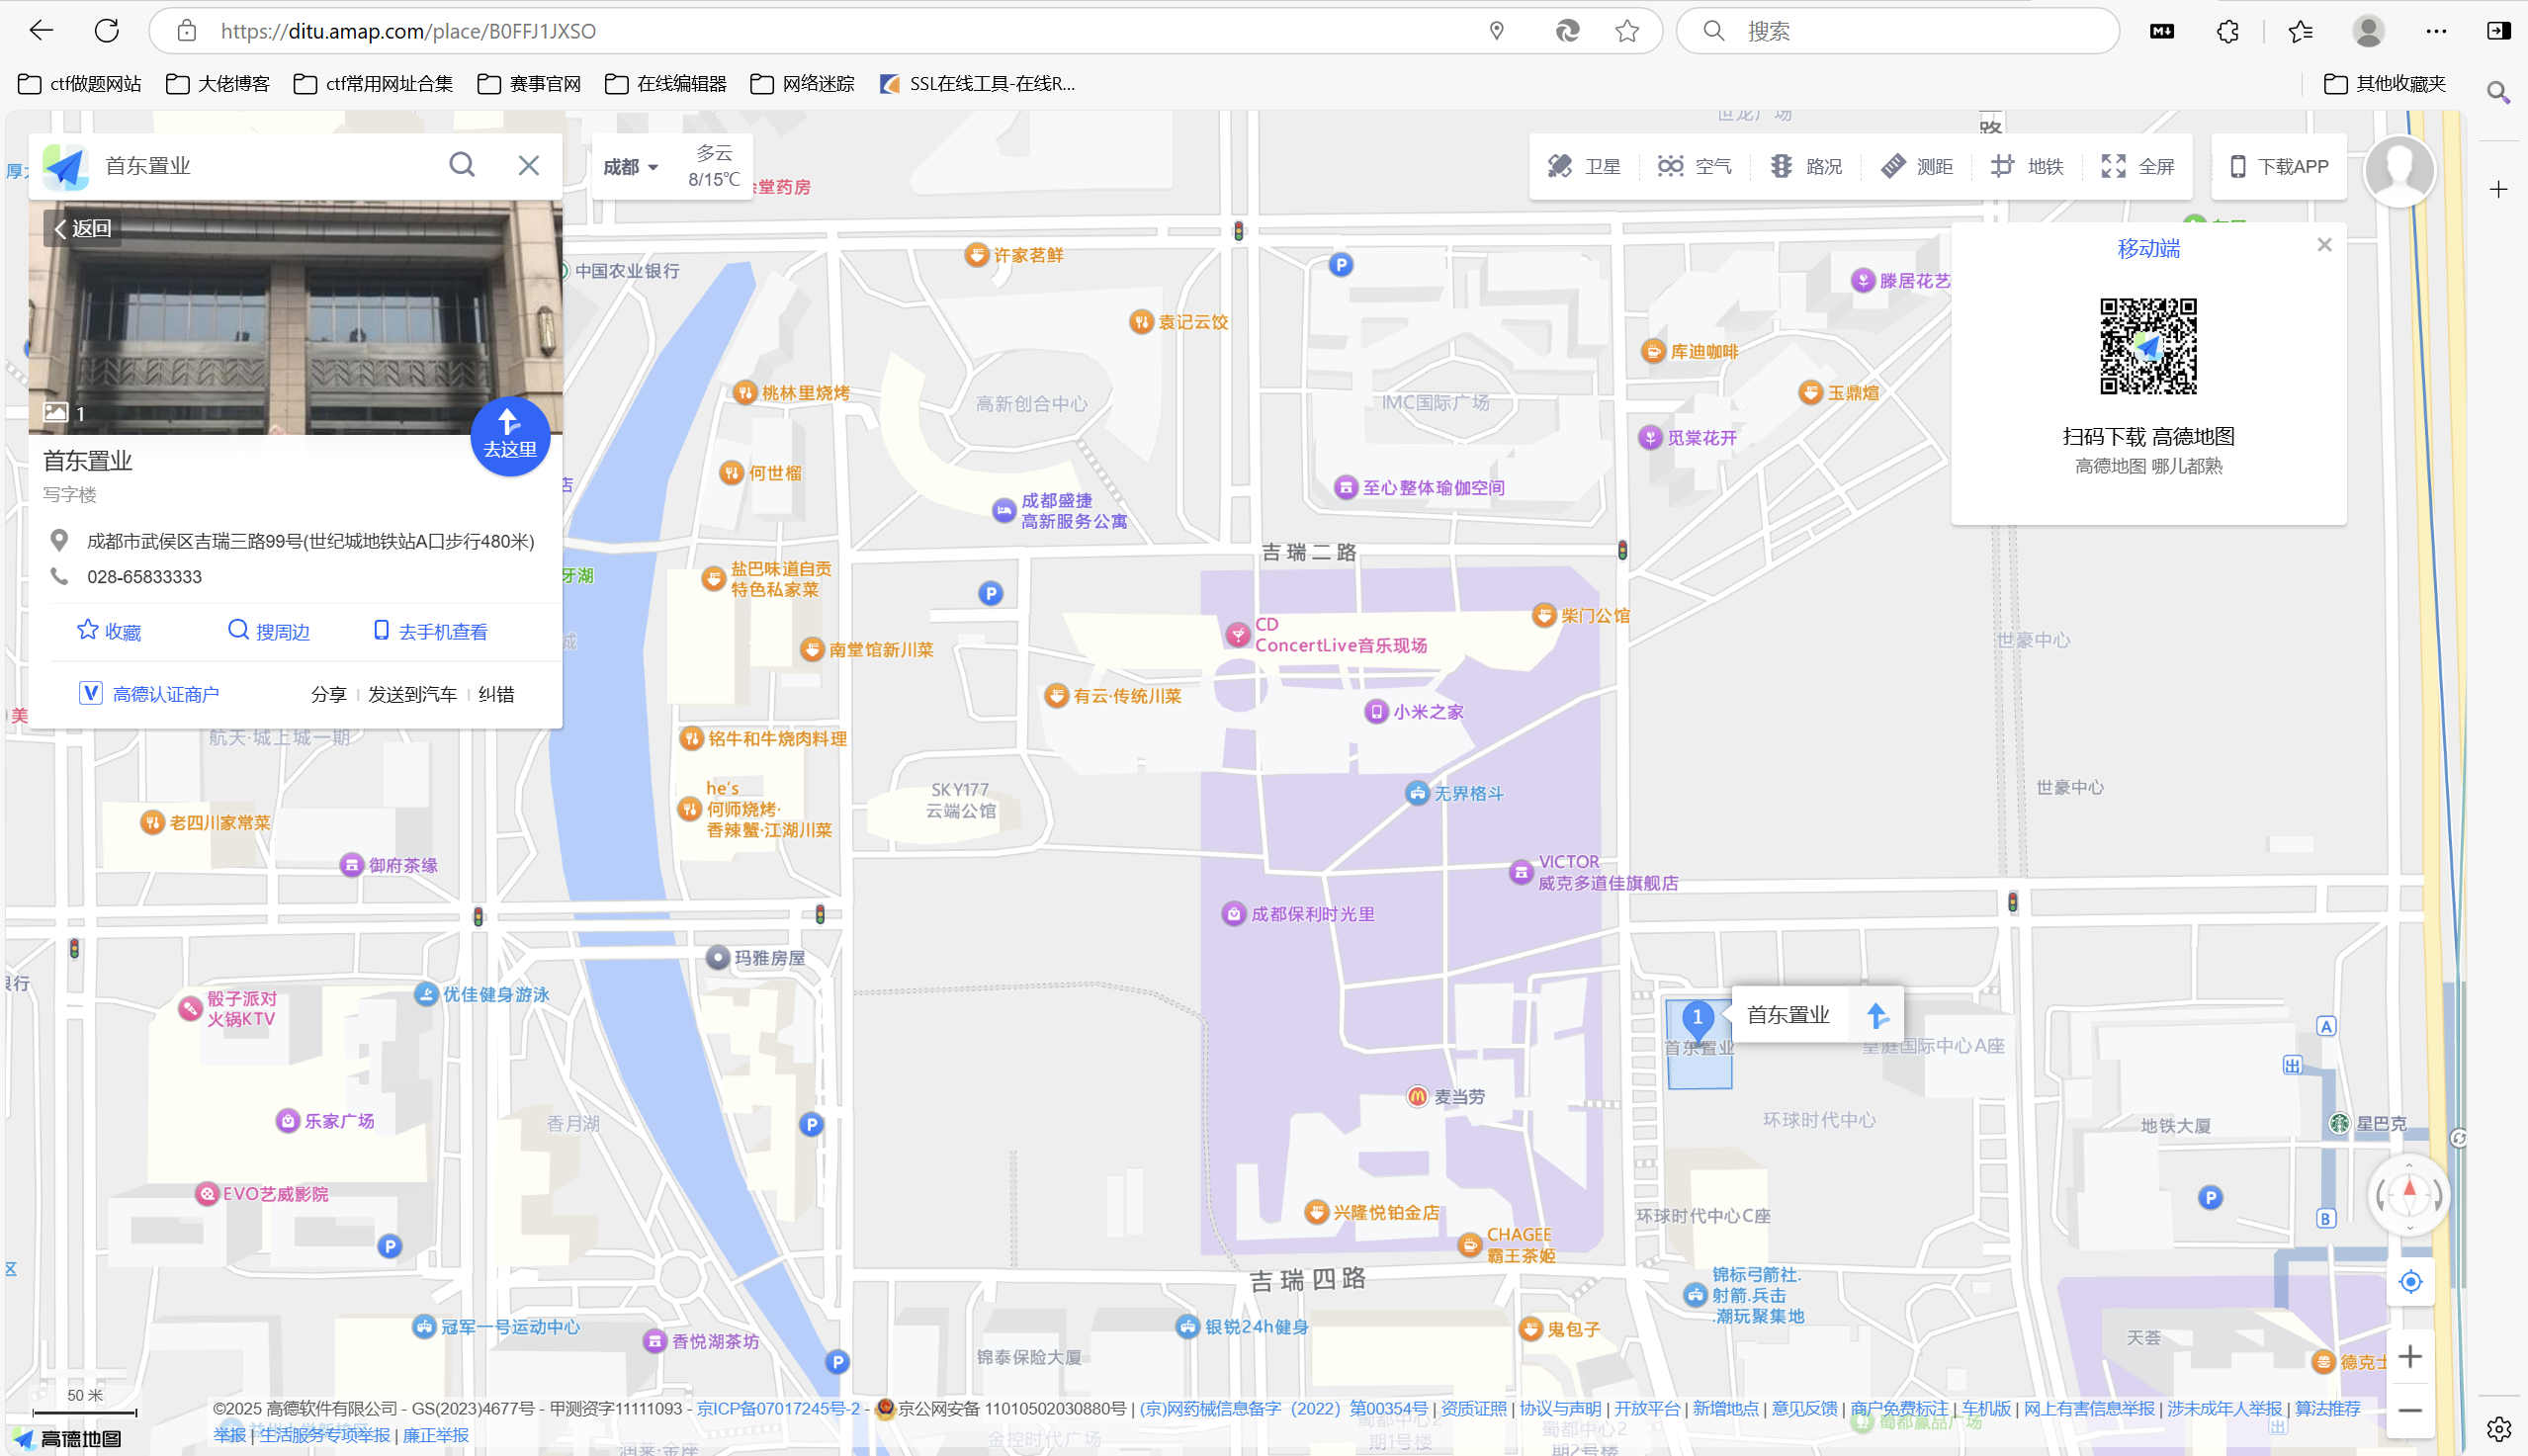This screenshot has width=2528, height=1456.
Task: Expand the 成都 city selector dropdown
Action: (630, 167)
